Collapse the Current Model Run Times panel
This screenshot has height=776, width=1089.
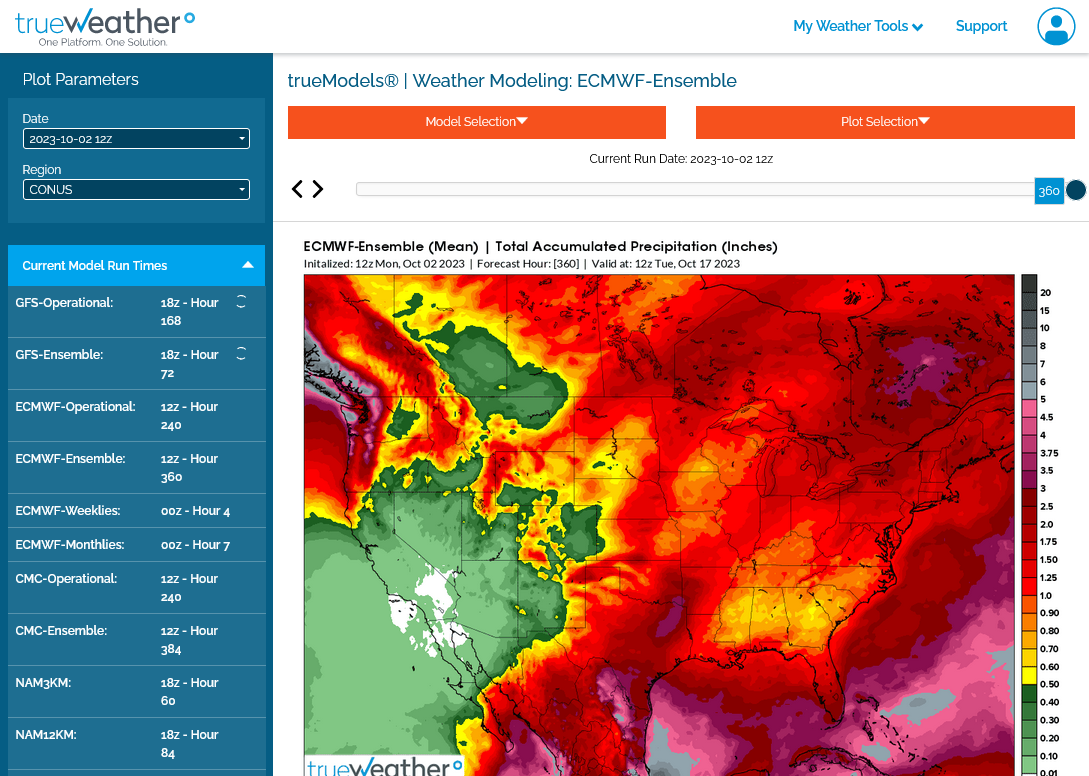click(x=247, y=266)
